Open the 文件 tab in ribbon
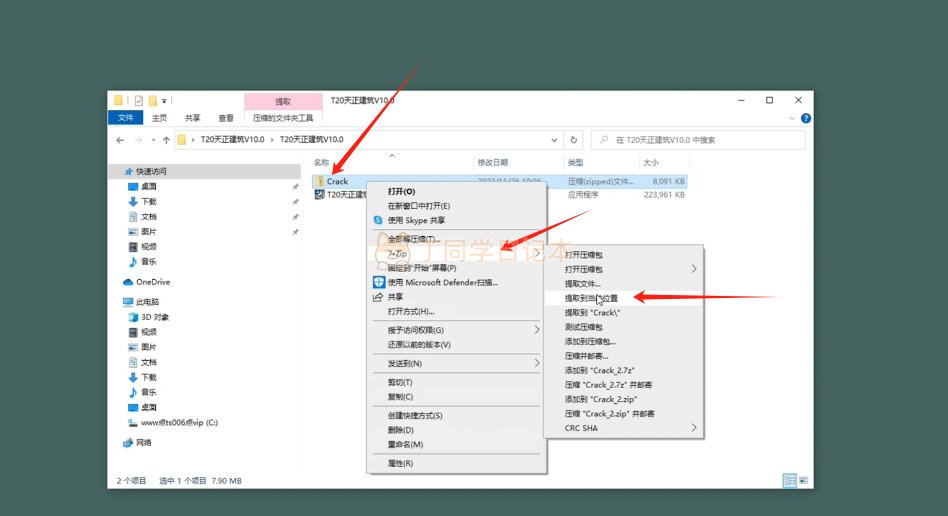Screen dimensions: 948x516 pos(126,118)
